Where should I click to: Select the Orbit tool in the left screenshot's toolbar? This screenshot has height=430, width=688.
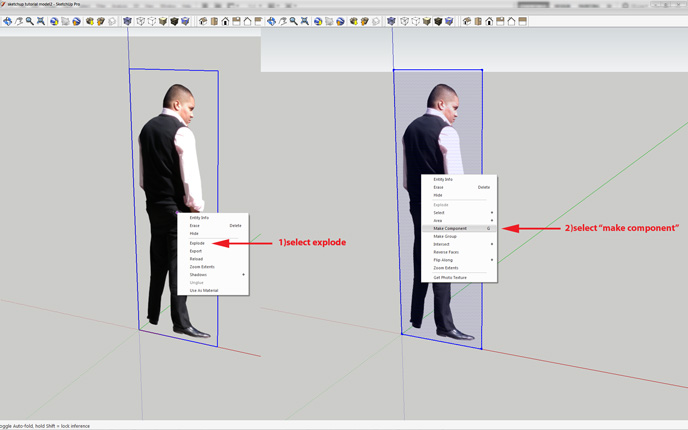(7, 21)
